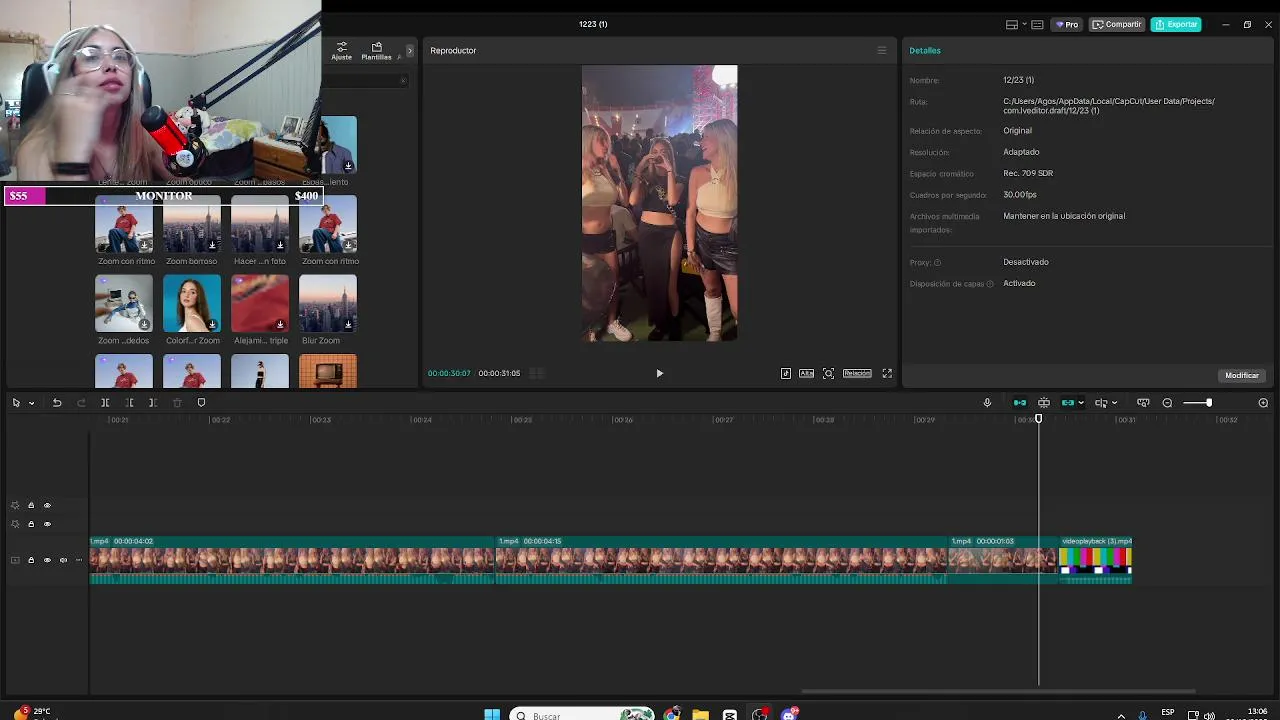This screenshot has height=720, width=1280.
Task: Expand the layout dropdown arrow
Action: point(1025,24)
